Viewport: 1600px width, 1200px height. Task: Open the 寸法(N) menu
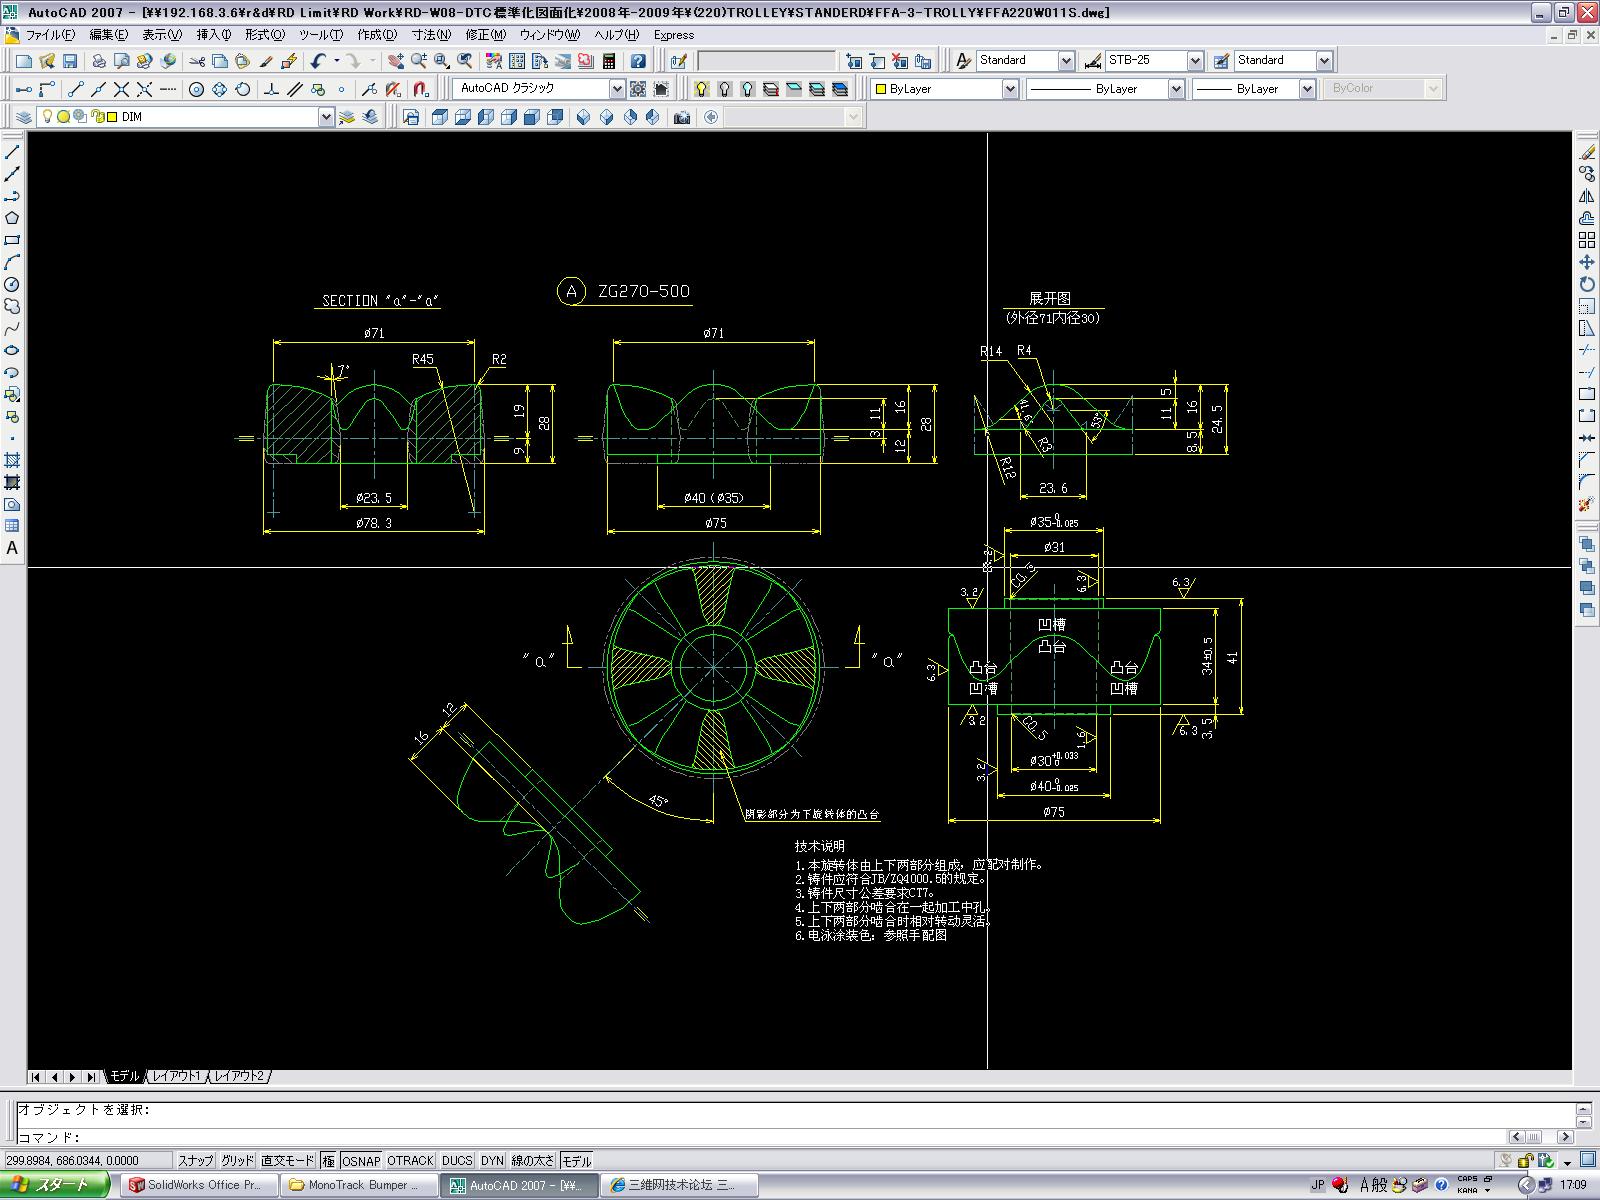[431, 35]
